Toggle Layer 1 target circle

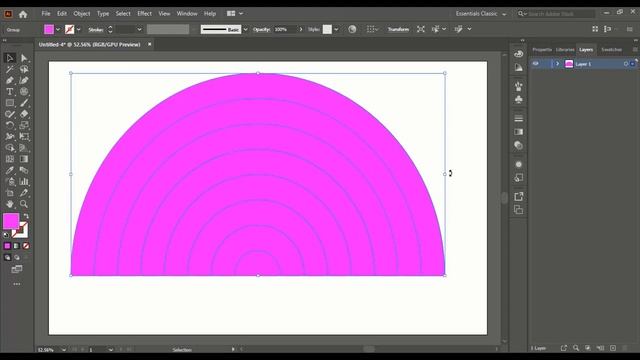click(626, 64)
